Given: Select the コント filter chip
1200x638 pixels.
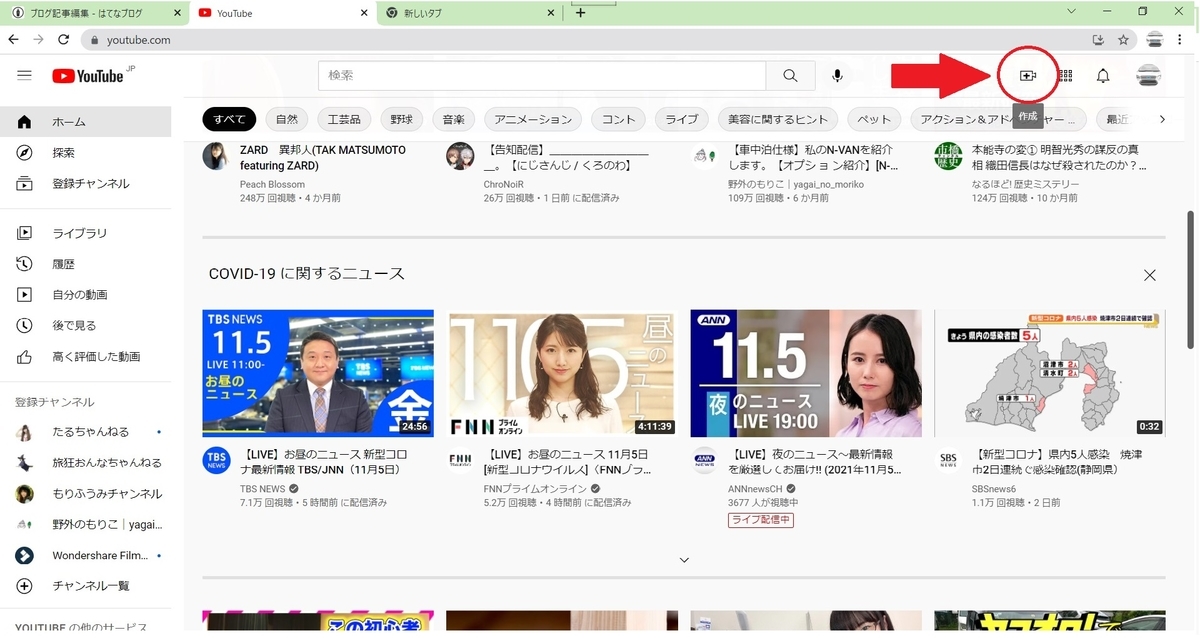Looking at the screenshot, I should click(x=619, y=119).
